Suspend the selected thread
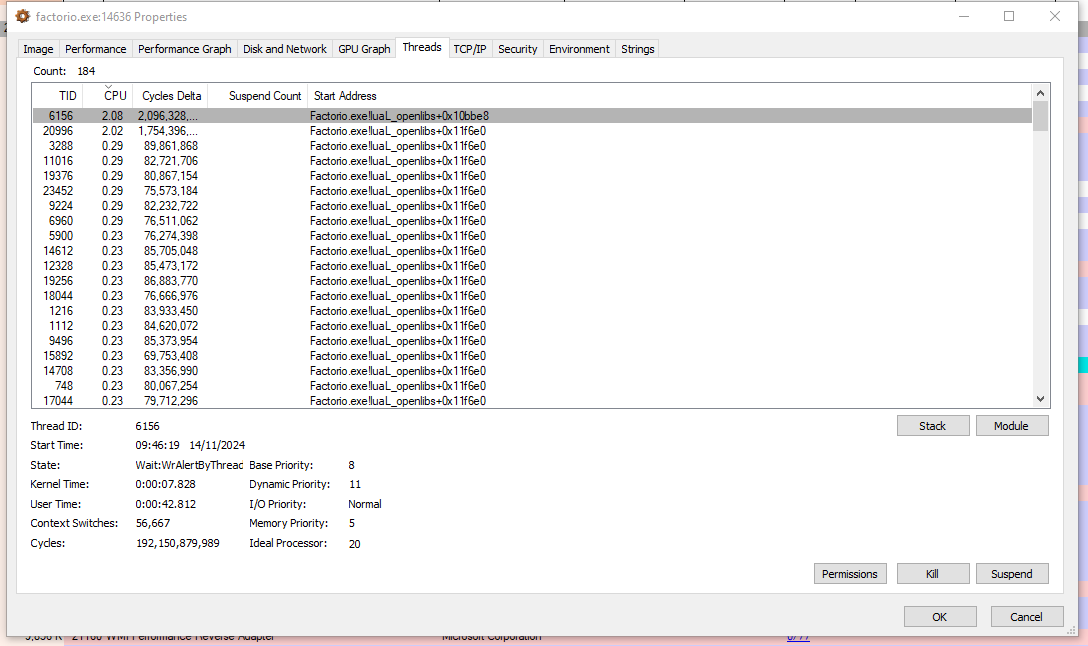1088x646 pixels. click(x=1011, y=574)
